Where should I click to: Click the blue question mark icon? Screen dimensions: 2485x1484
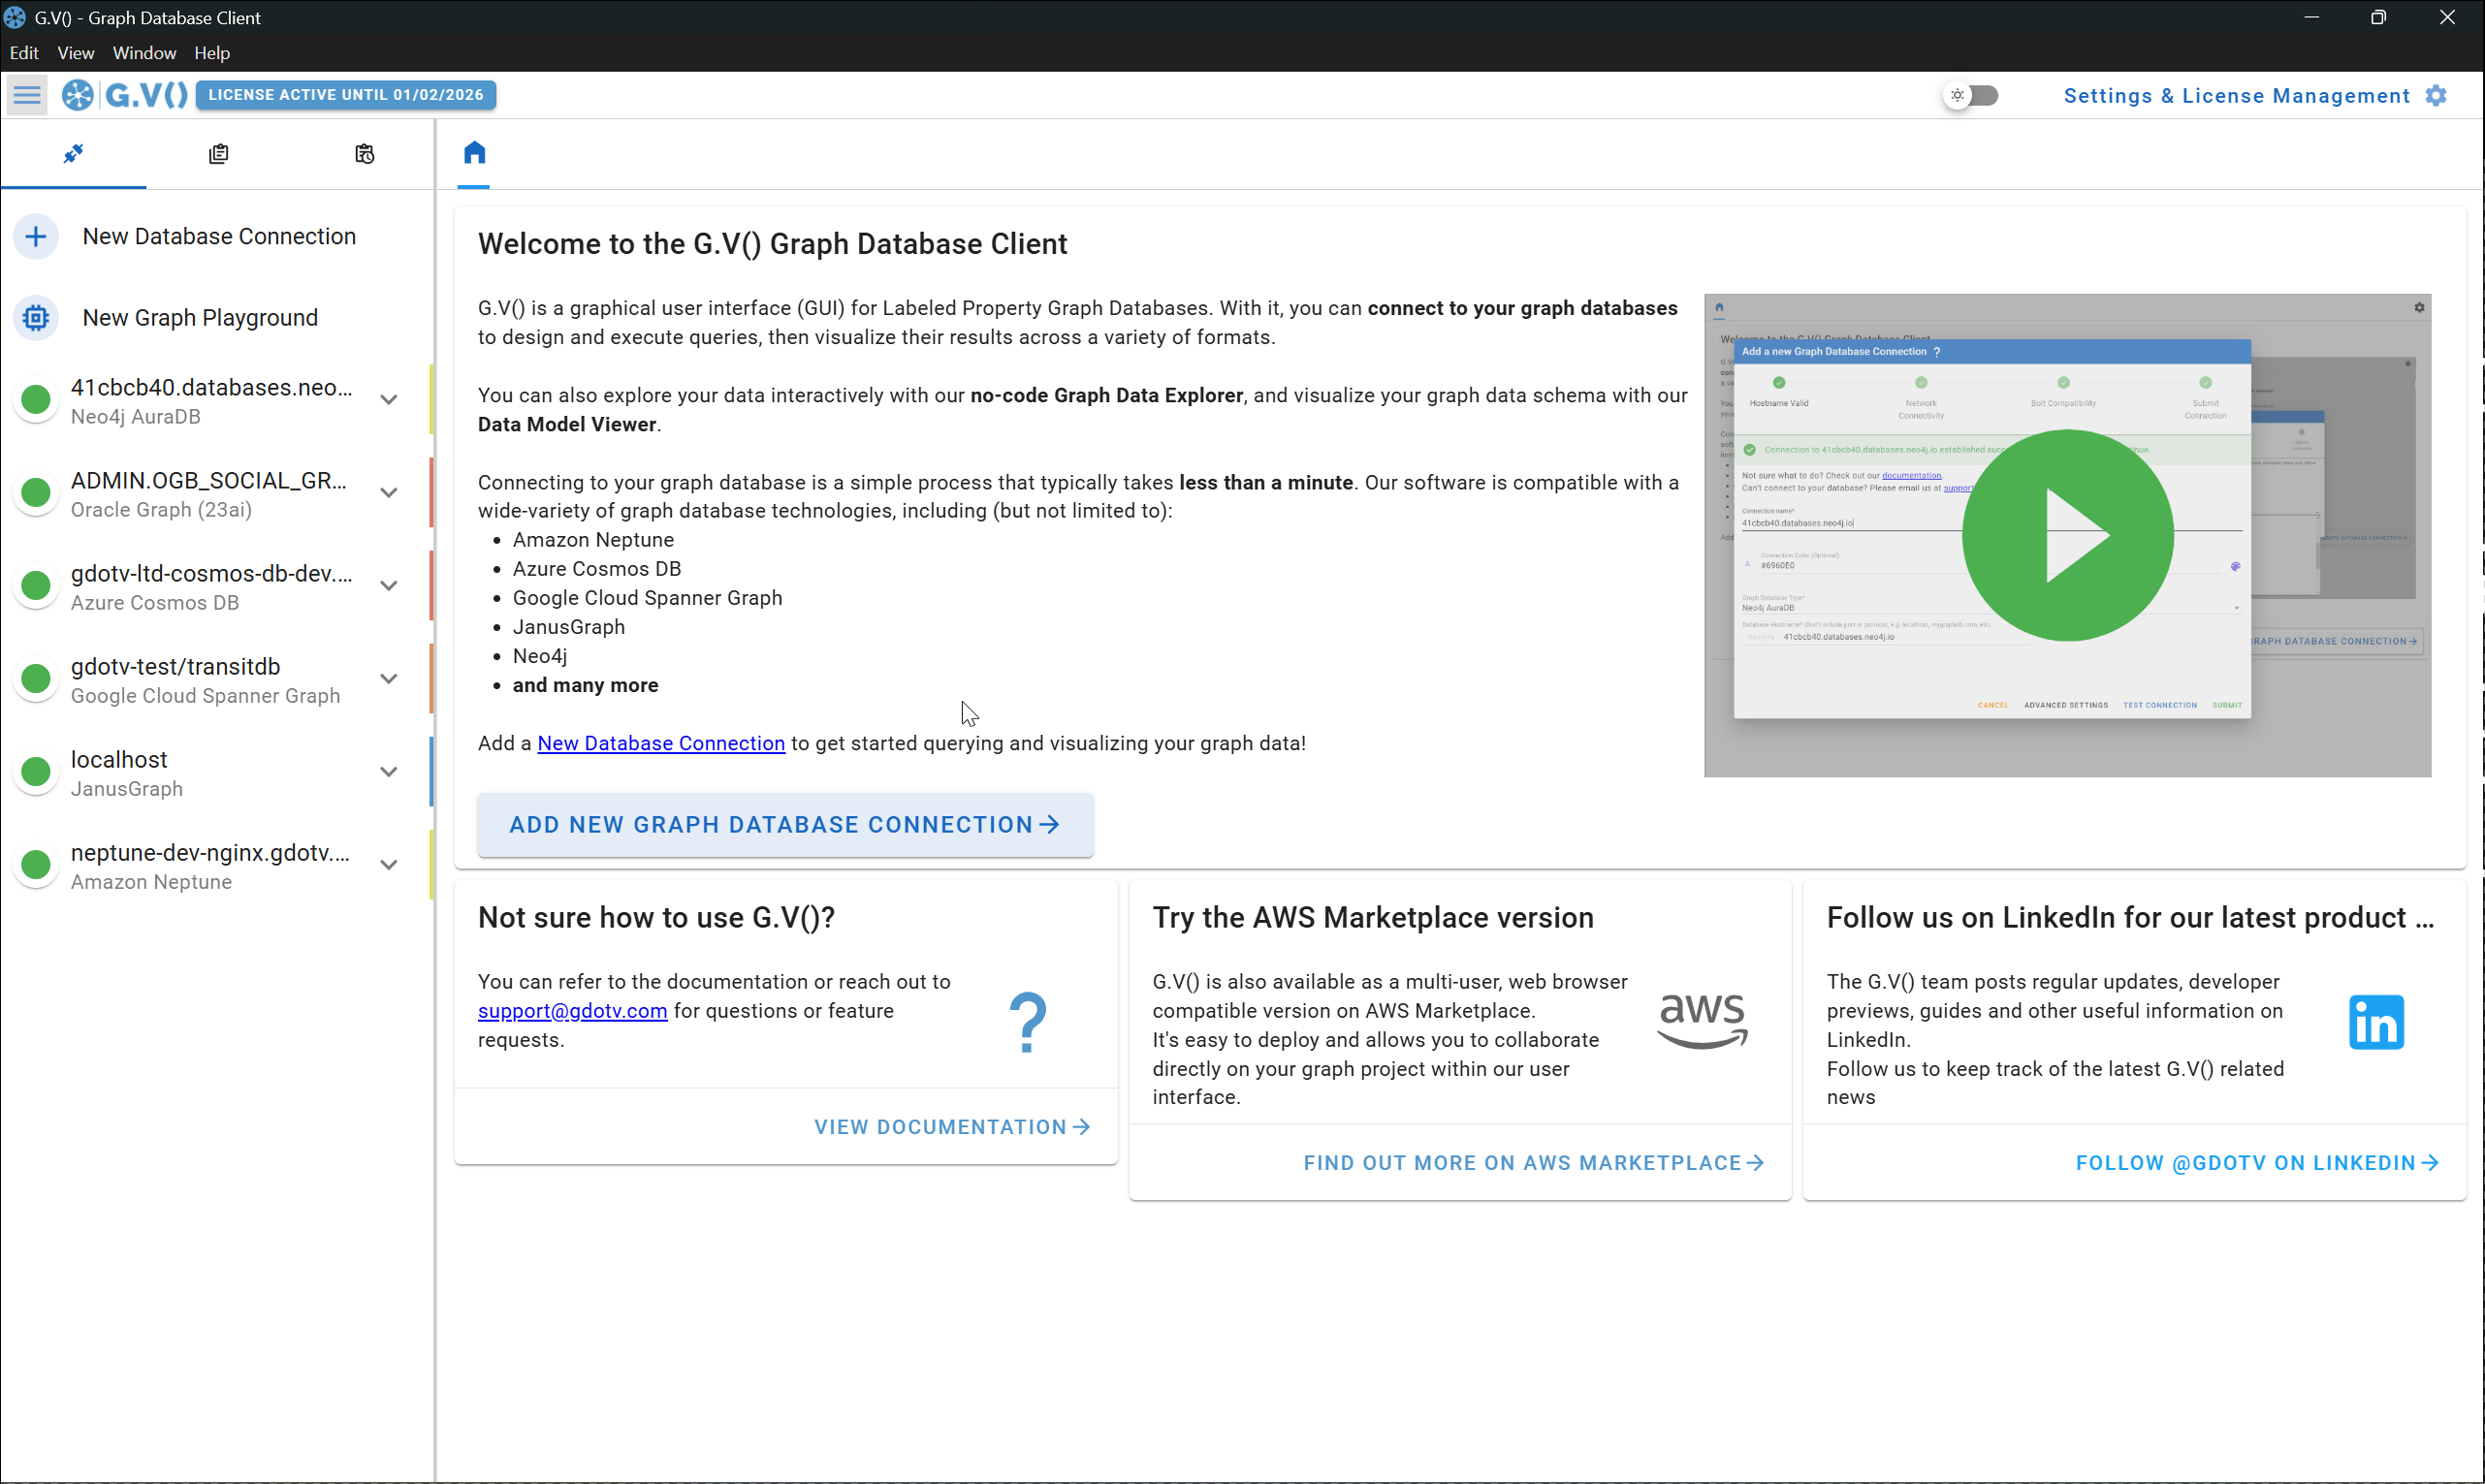coord(1028,1022)
